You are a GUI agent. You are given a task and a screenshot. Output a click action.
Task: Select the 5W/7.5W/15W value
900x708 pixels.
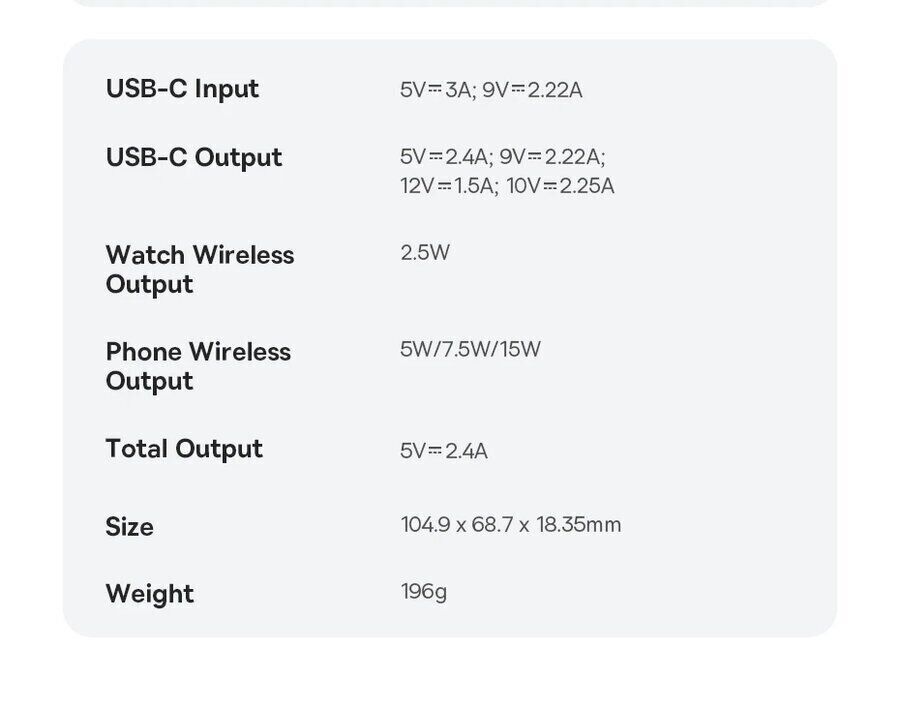470,349
